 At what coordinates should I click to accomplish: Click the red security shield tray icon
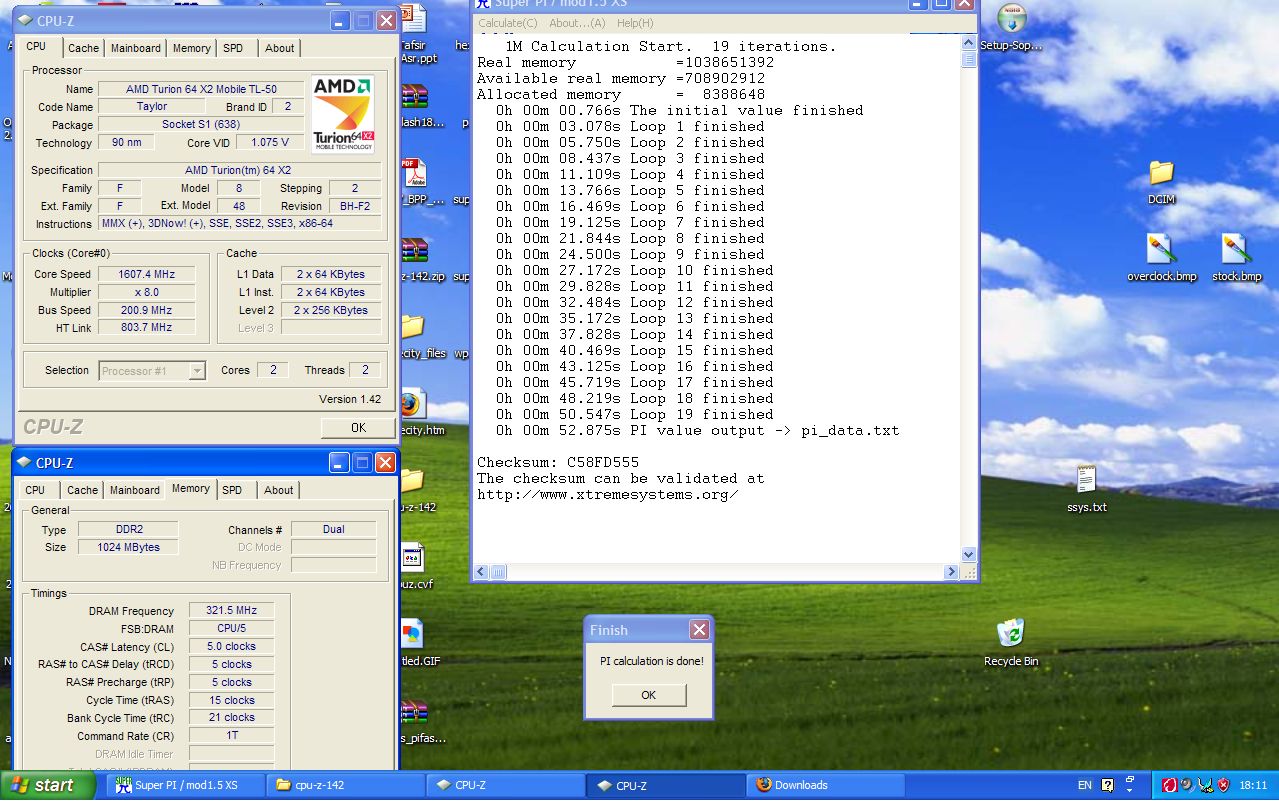1222,786
